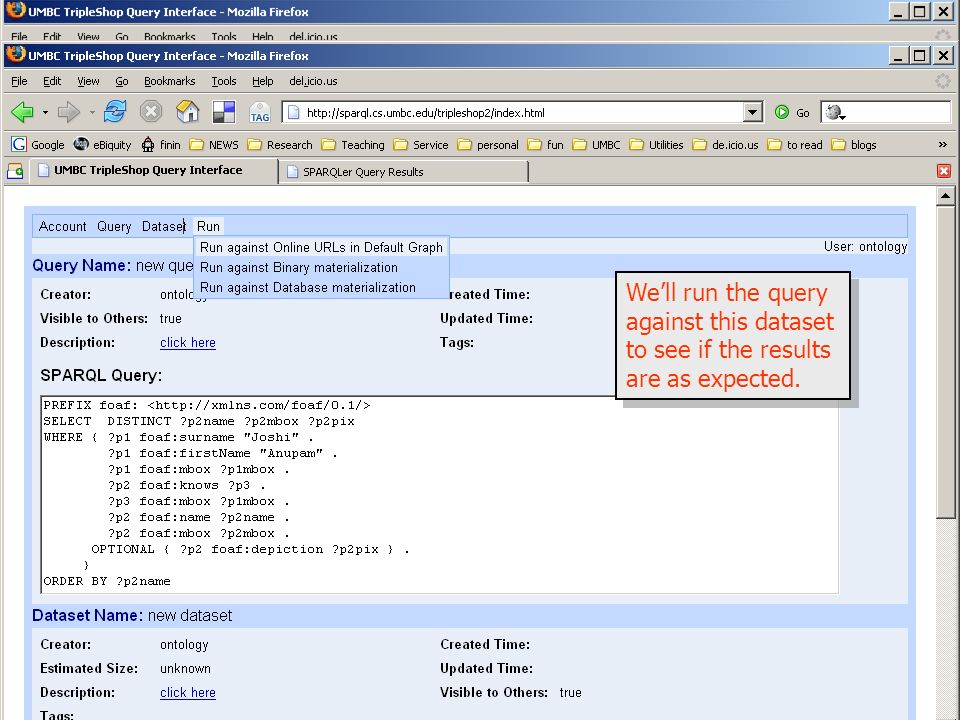960x720 pixels.
Task: Close the current tab with red X
Action: [943, 171]
